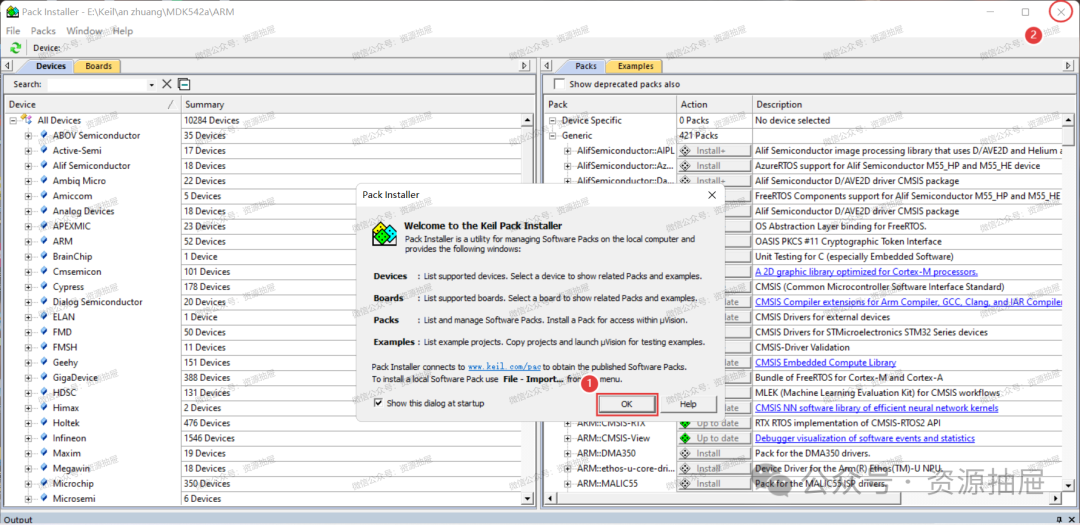The width and height of the screenshot is (1080, 525).
Task: Click the Action column header
Action: [714, 104]
